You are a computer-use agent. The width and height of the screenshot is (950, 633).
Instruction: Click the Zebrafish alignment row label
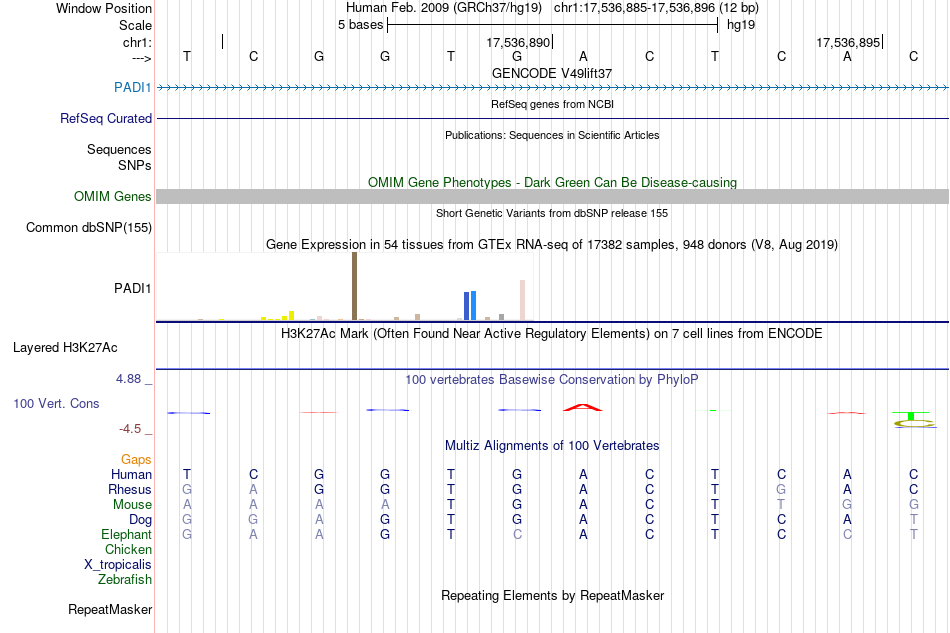(x=124, y=580)
